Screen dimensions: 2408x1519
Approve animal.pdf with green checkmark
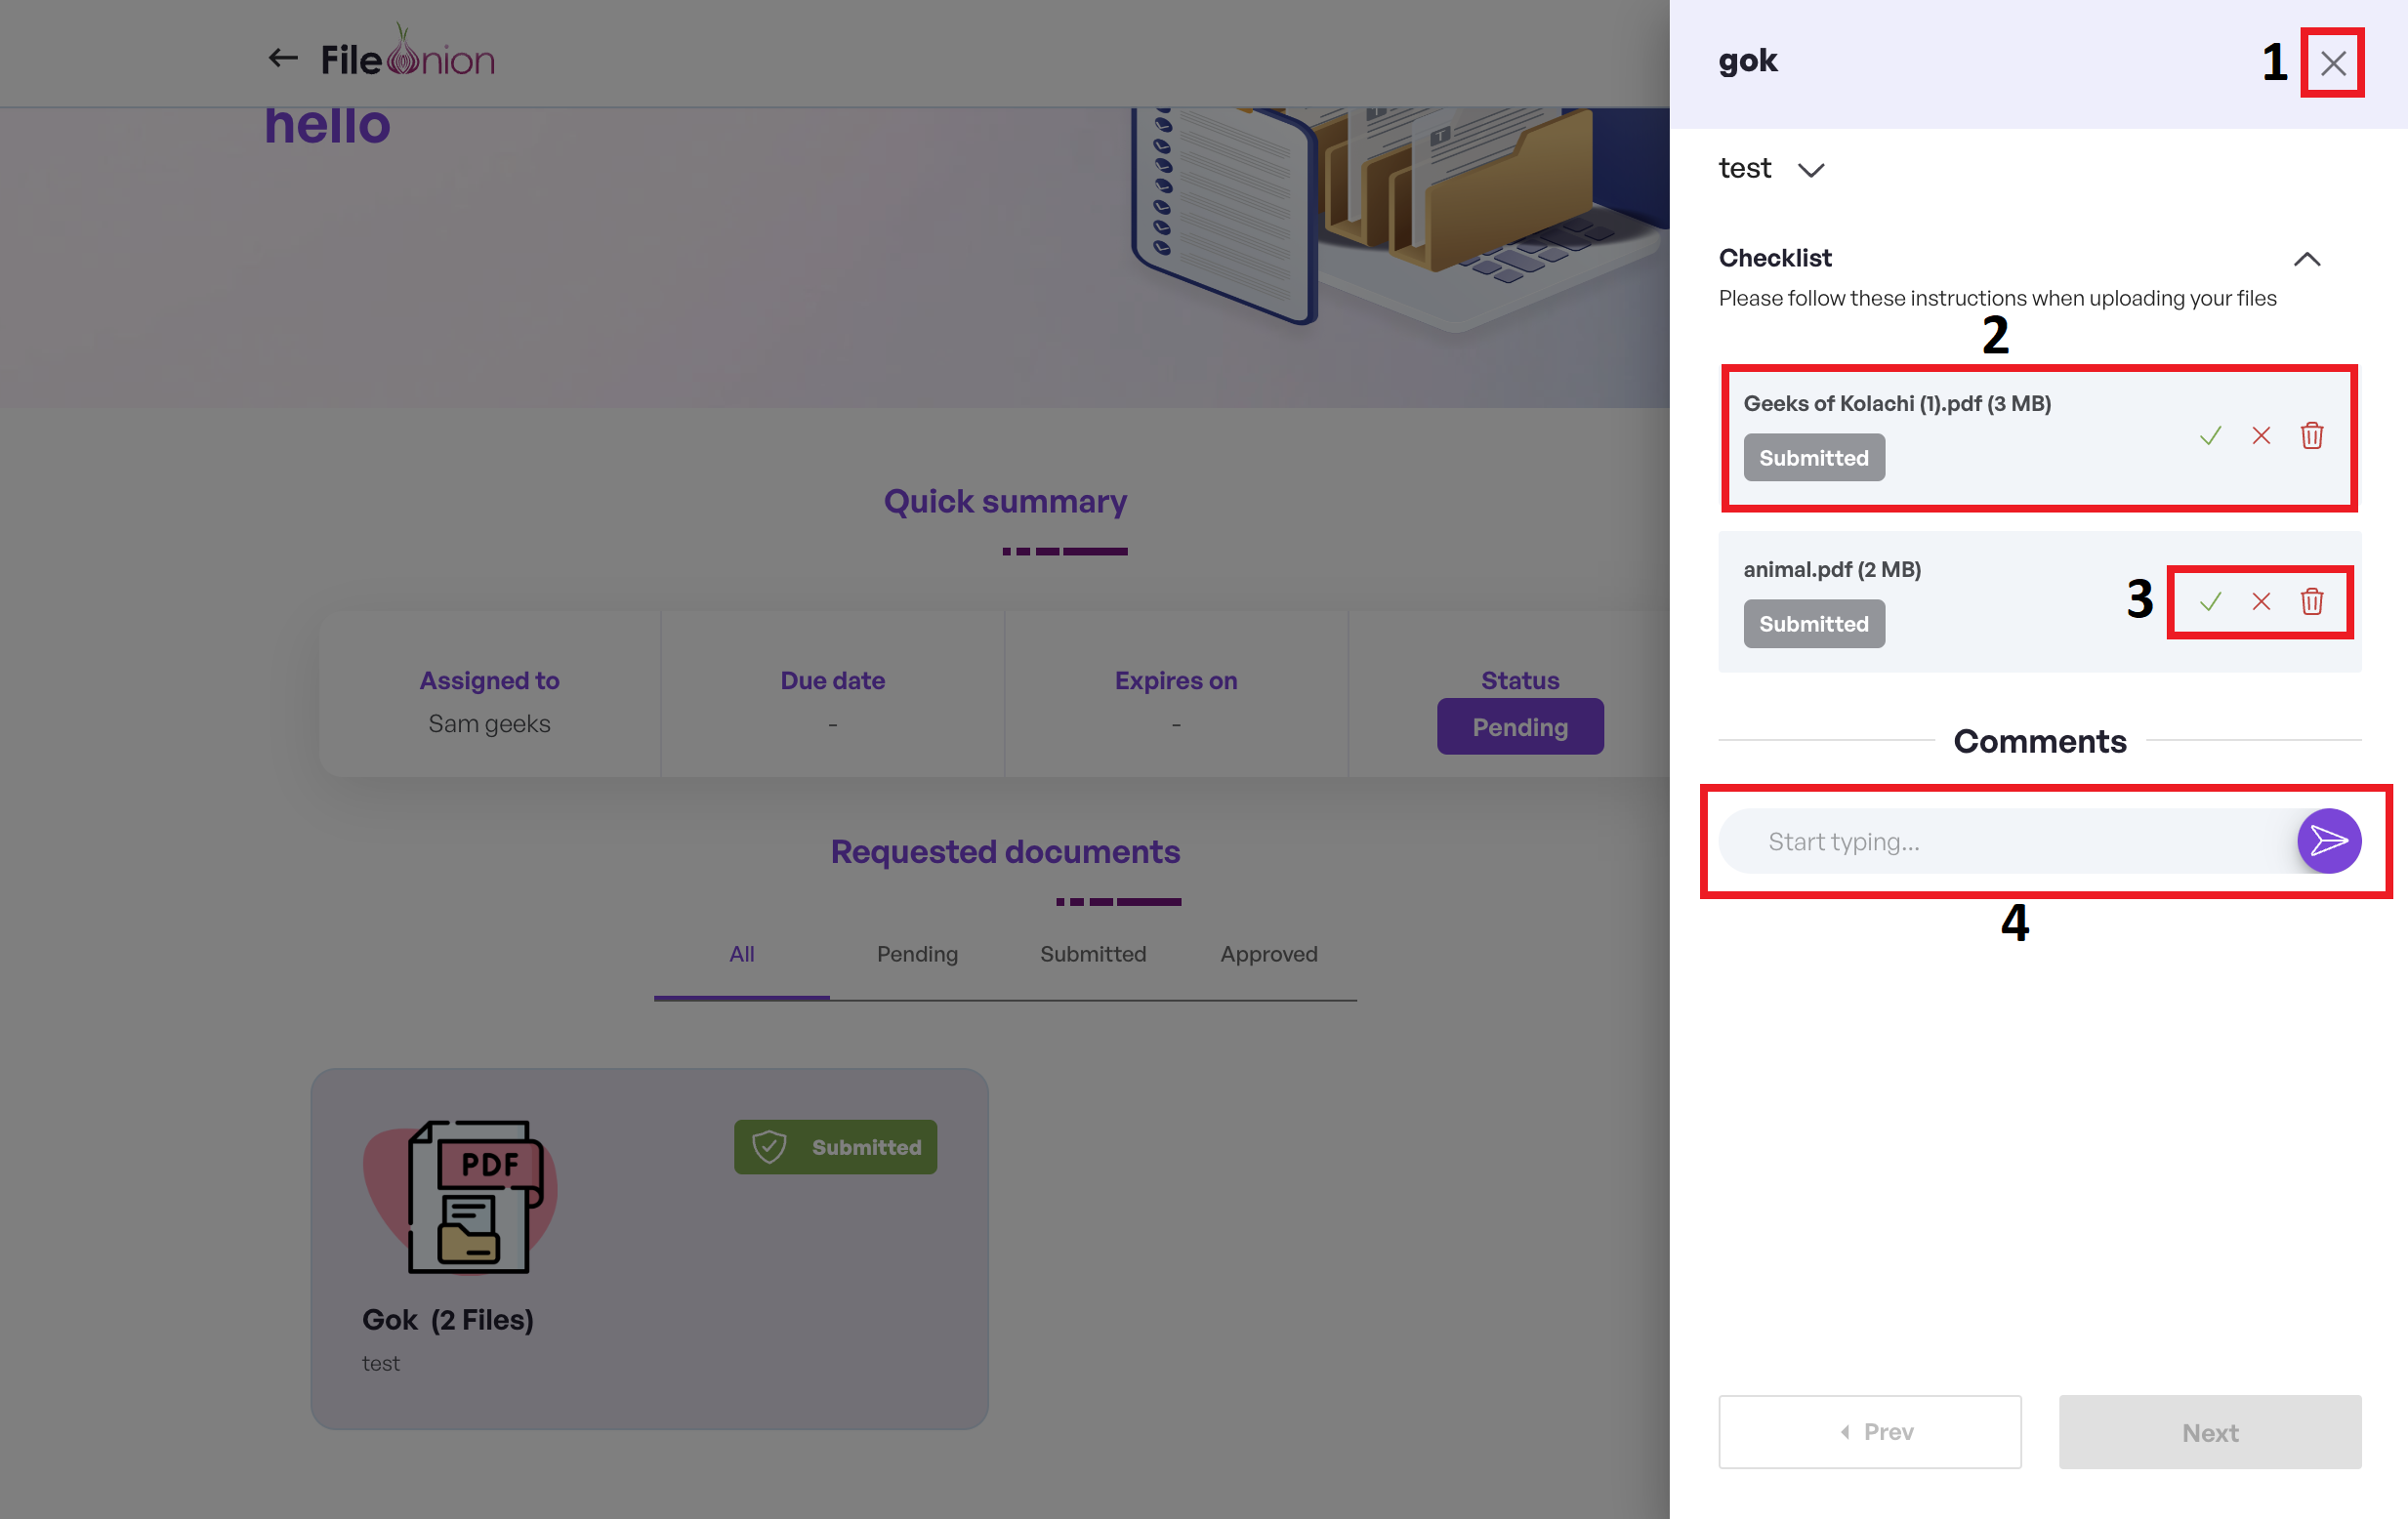(x=2210, y=602)
